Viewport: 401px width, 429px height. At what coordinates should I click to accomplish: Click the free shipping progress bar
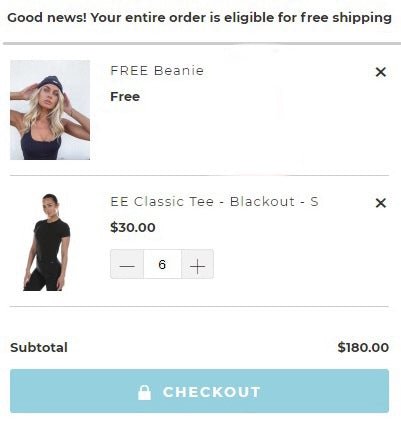pos(202,43)
